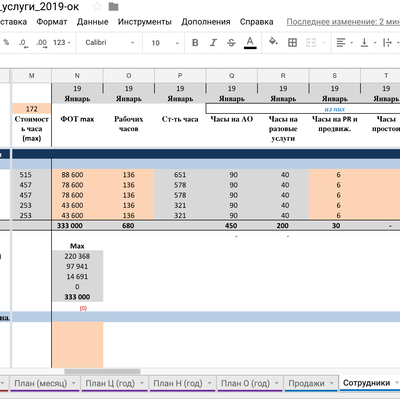Open cell borders menu

pyautogui.click(x=292, y=43)
